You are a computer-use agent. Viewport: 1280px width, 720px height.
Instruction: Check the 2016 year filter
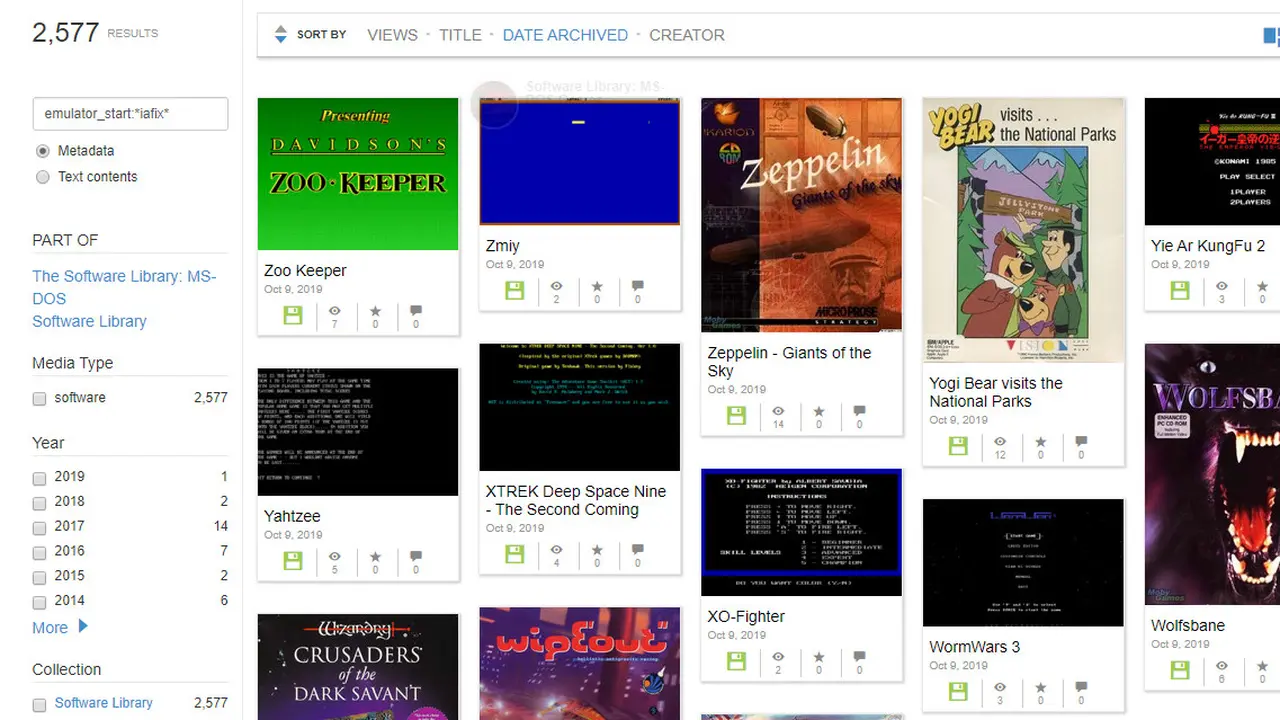(40, 553)
